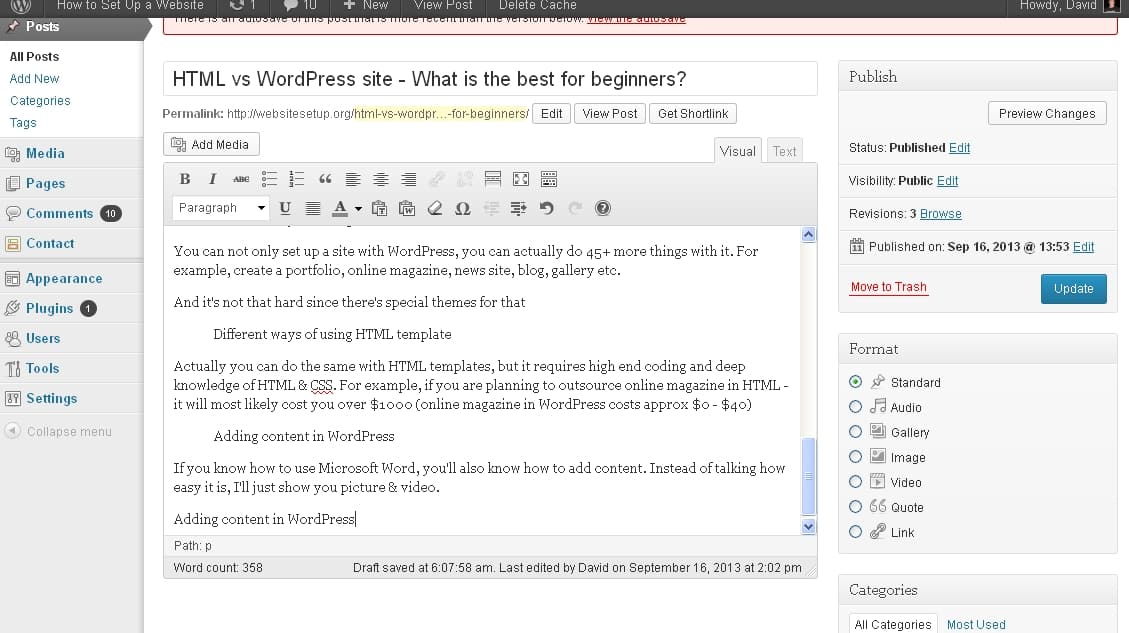Click the blue Update button

(x=1073, y=288)
